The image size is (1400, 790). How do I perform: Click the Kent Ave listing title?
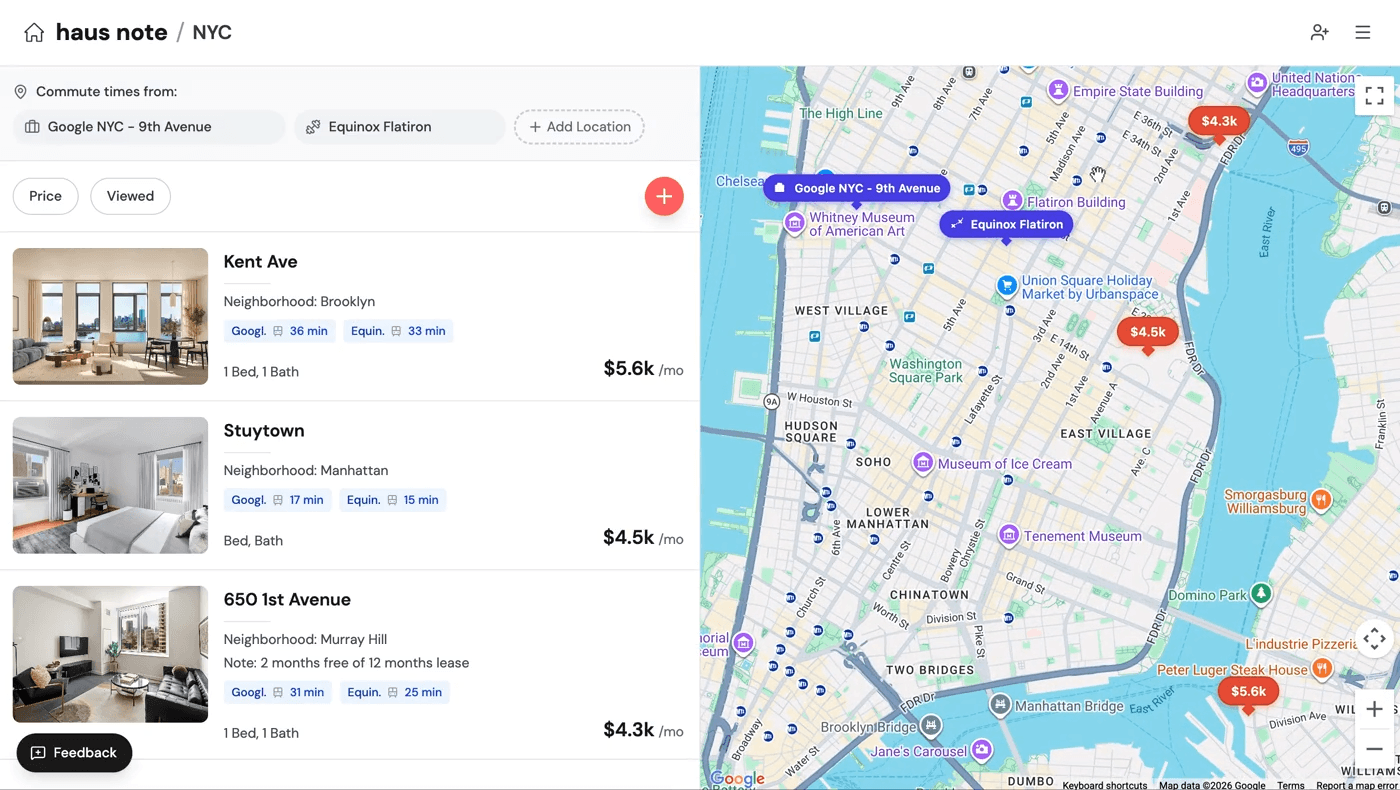261,262
